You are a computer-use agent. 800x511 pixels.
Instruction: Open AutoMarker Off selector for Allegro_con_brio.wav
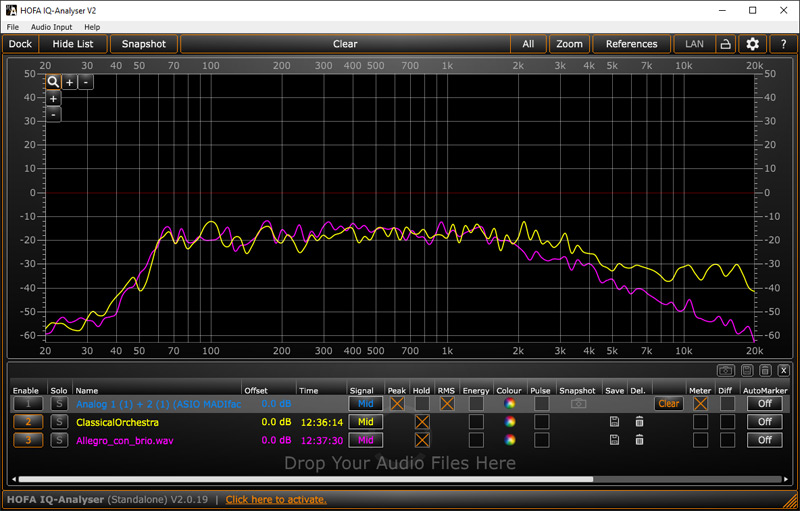[765, 440]
